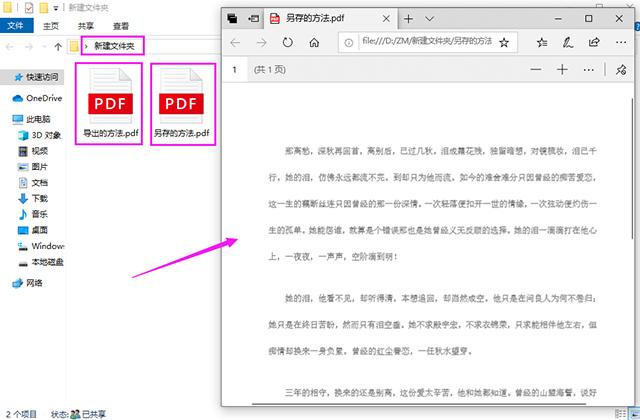Zoom in the PDF with plus button
The image size is (640, 420).
[x=562, y=70]
